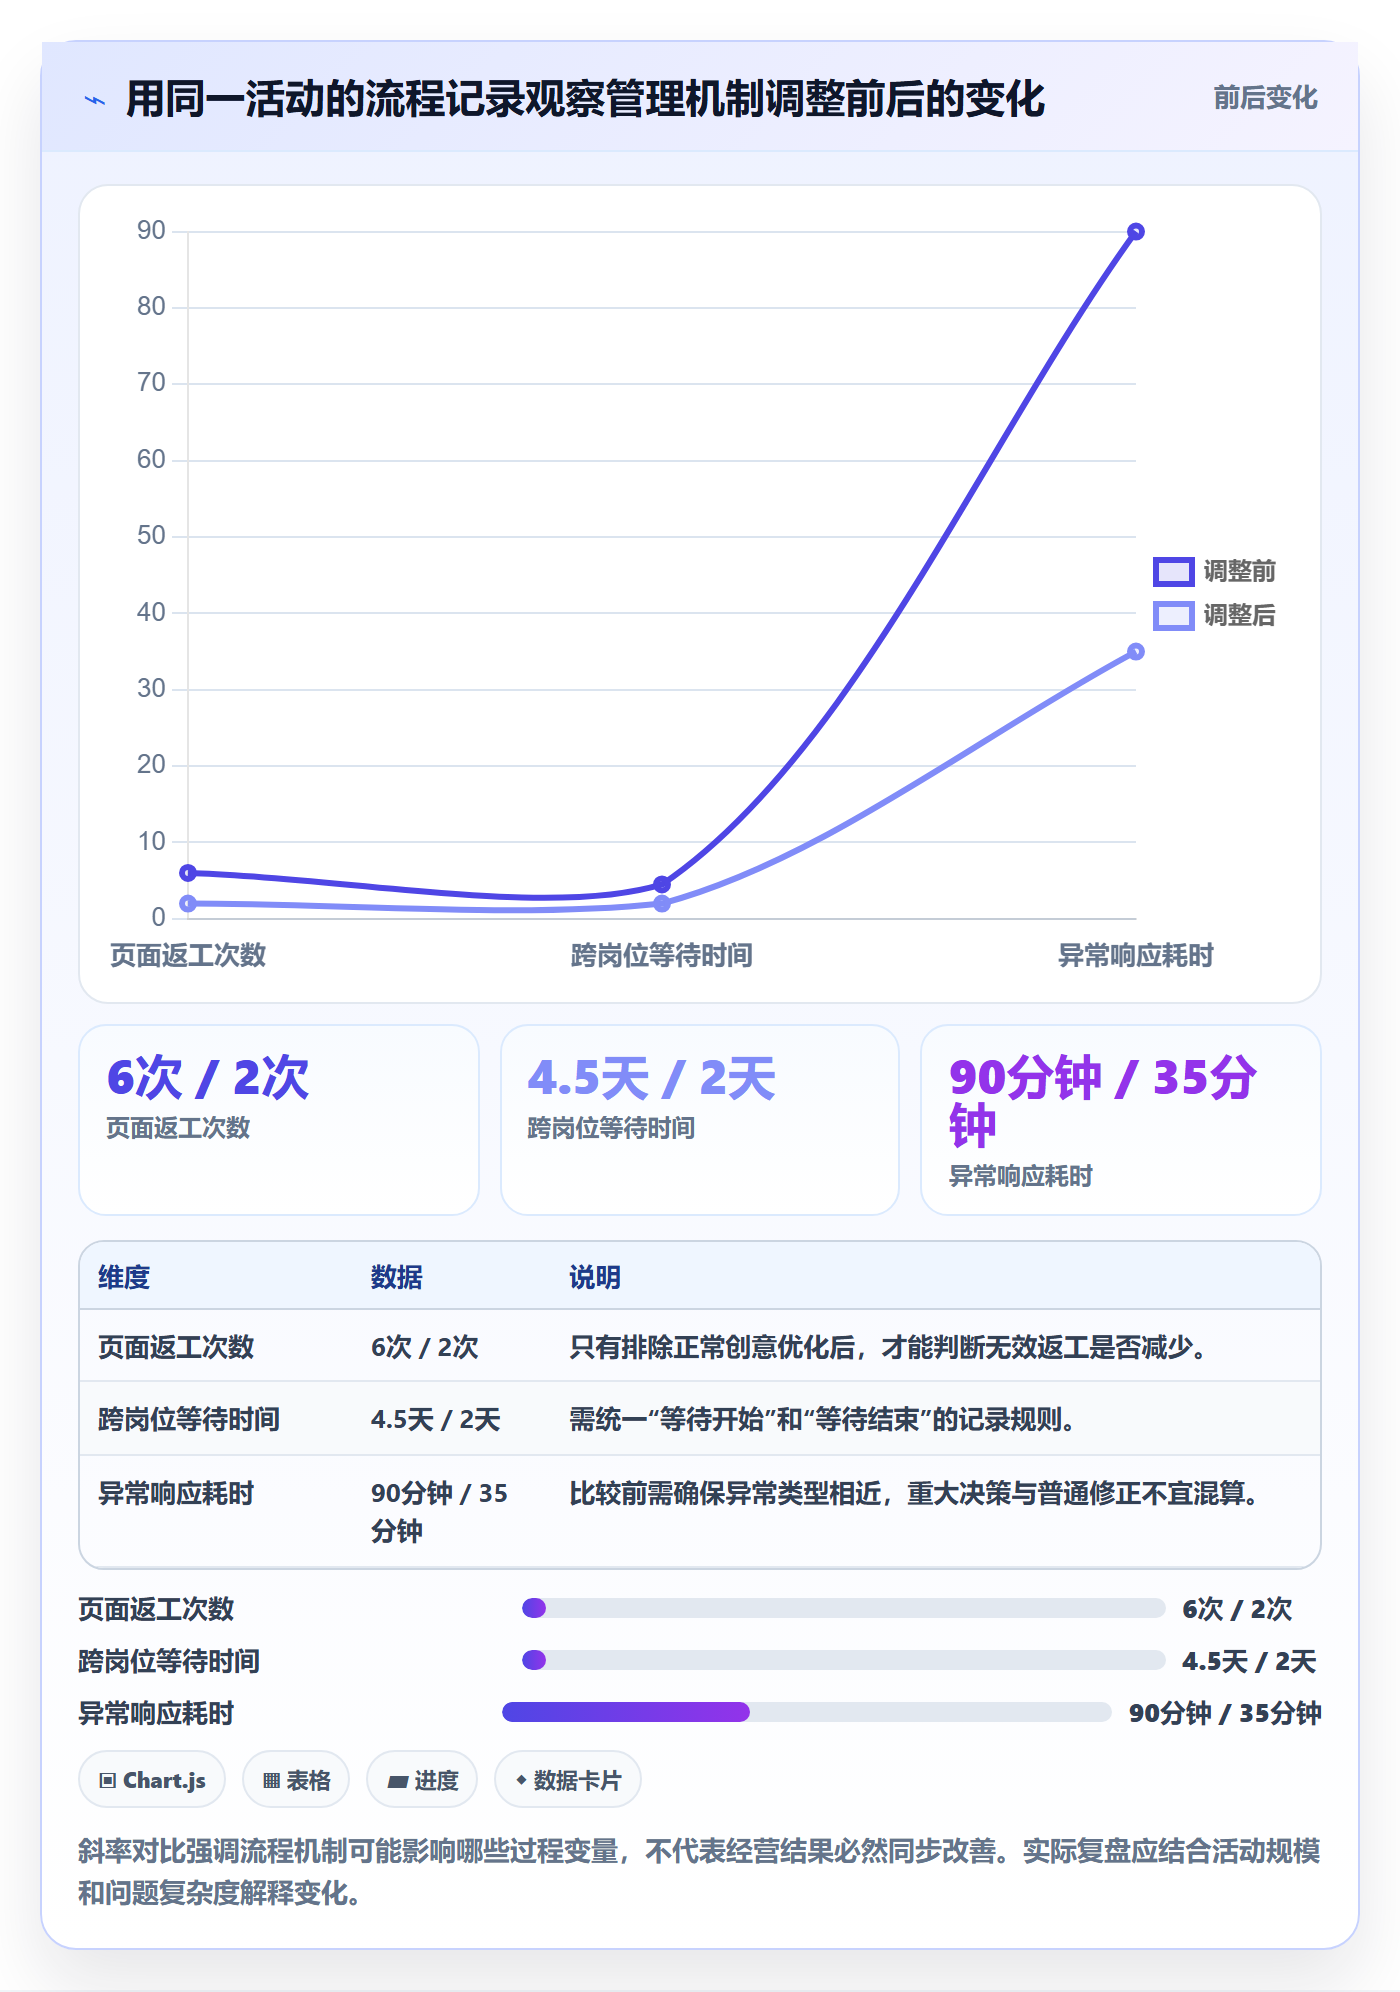Click the bar icon in 进度 chip

point(398,1782)
